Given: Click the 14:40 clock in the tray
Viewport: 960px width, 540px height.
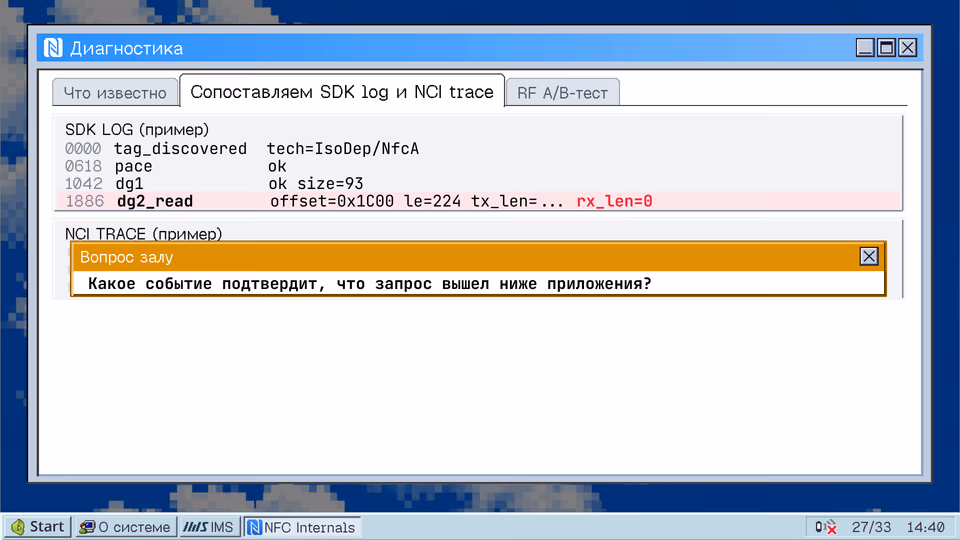Looking at the screenshot, I should pos(925,527).
